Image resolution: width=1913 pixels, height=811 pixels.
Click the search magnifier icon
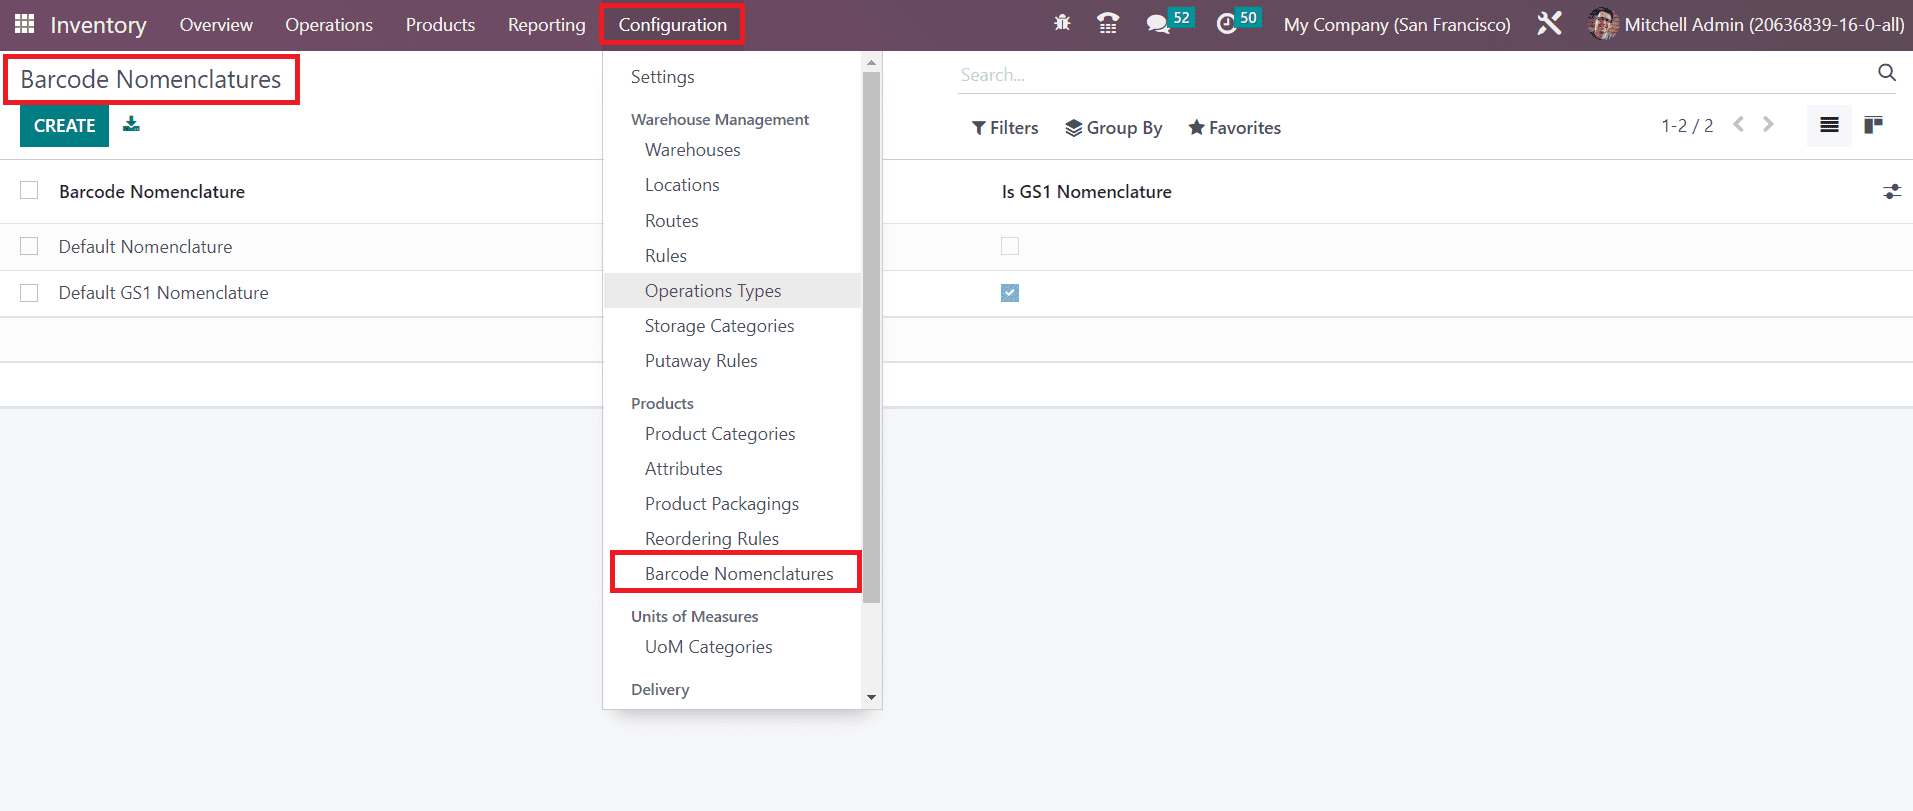tap(1886, 73)
